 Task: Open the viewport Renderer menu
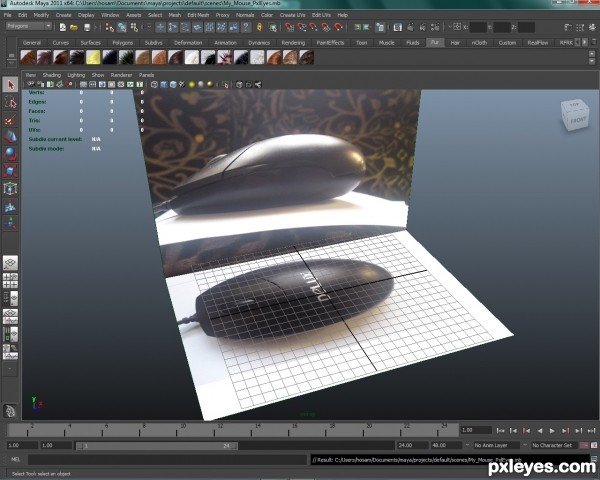click(x=121, y=75)
